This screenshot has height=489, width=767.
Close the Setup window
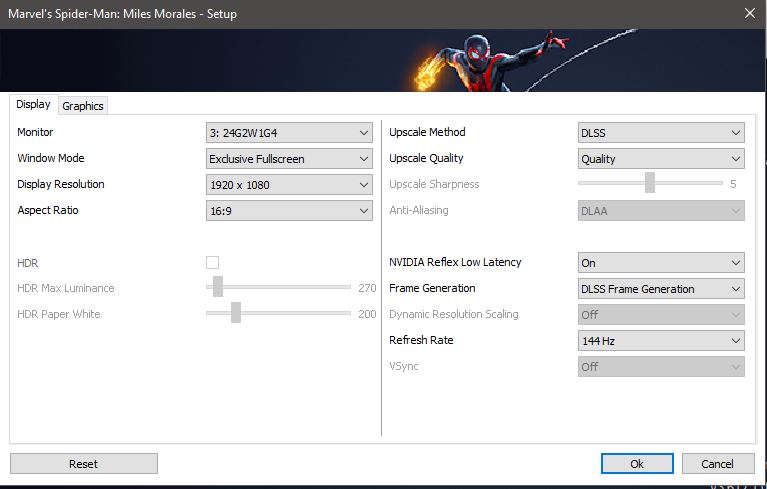coord(750,13)
